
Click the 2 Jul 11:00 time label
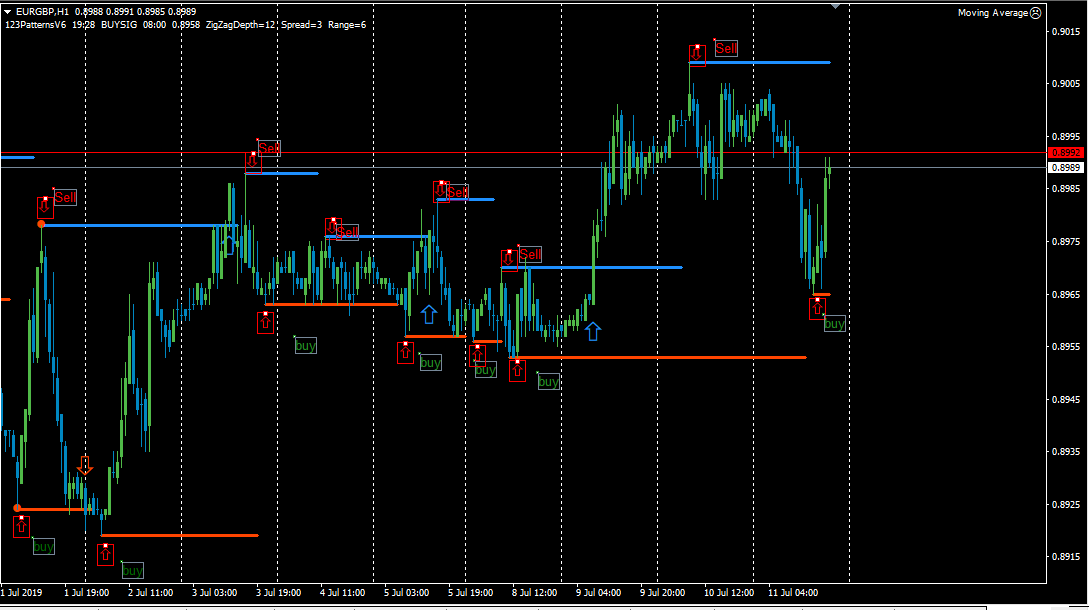[151, 593]
